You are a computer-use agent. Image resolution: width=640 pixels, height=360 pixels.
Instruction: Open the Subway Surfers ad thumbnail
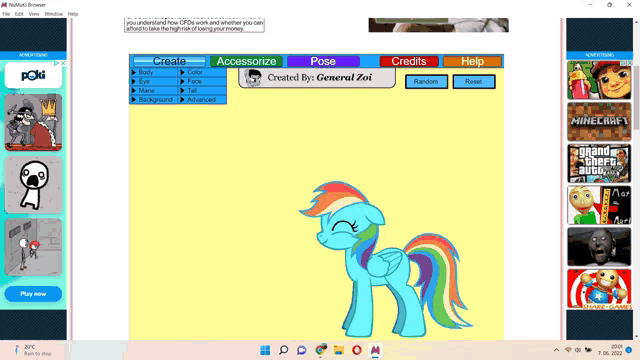599,80
